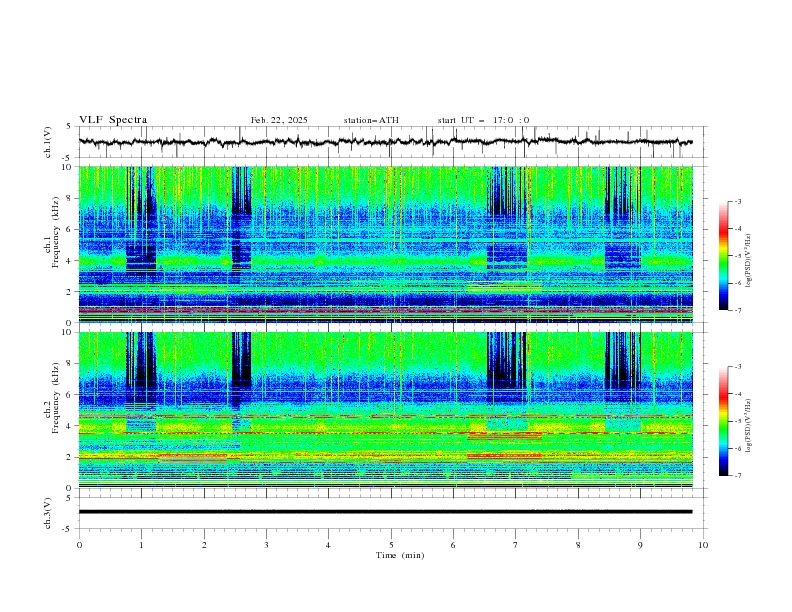Select the ch.2 "Frequency (kHz)" axis label
The width and height of the screenshot is (792, 612).
pos(55,398)
